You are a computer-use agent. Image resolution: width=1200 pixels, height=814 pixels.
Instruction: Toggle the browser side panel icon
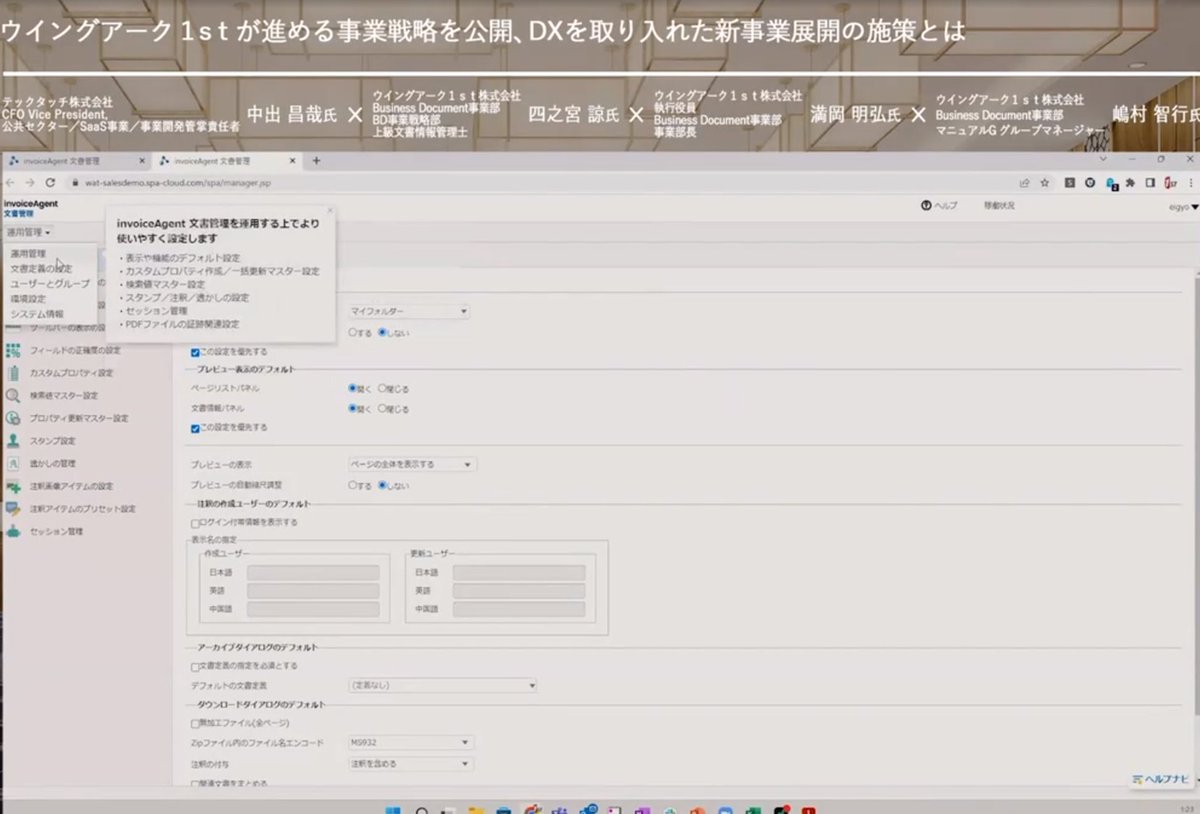coord(1150,183)
